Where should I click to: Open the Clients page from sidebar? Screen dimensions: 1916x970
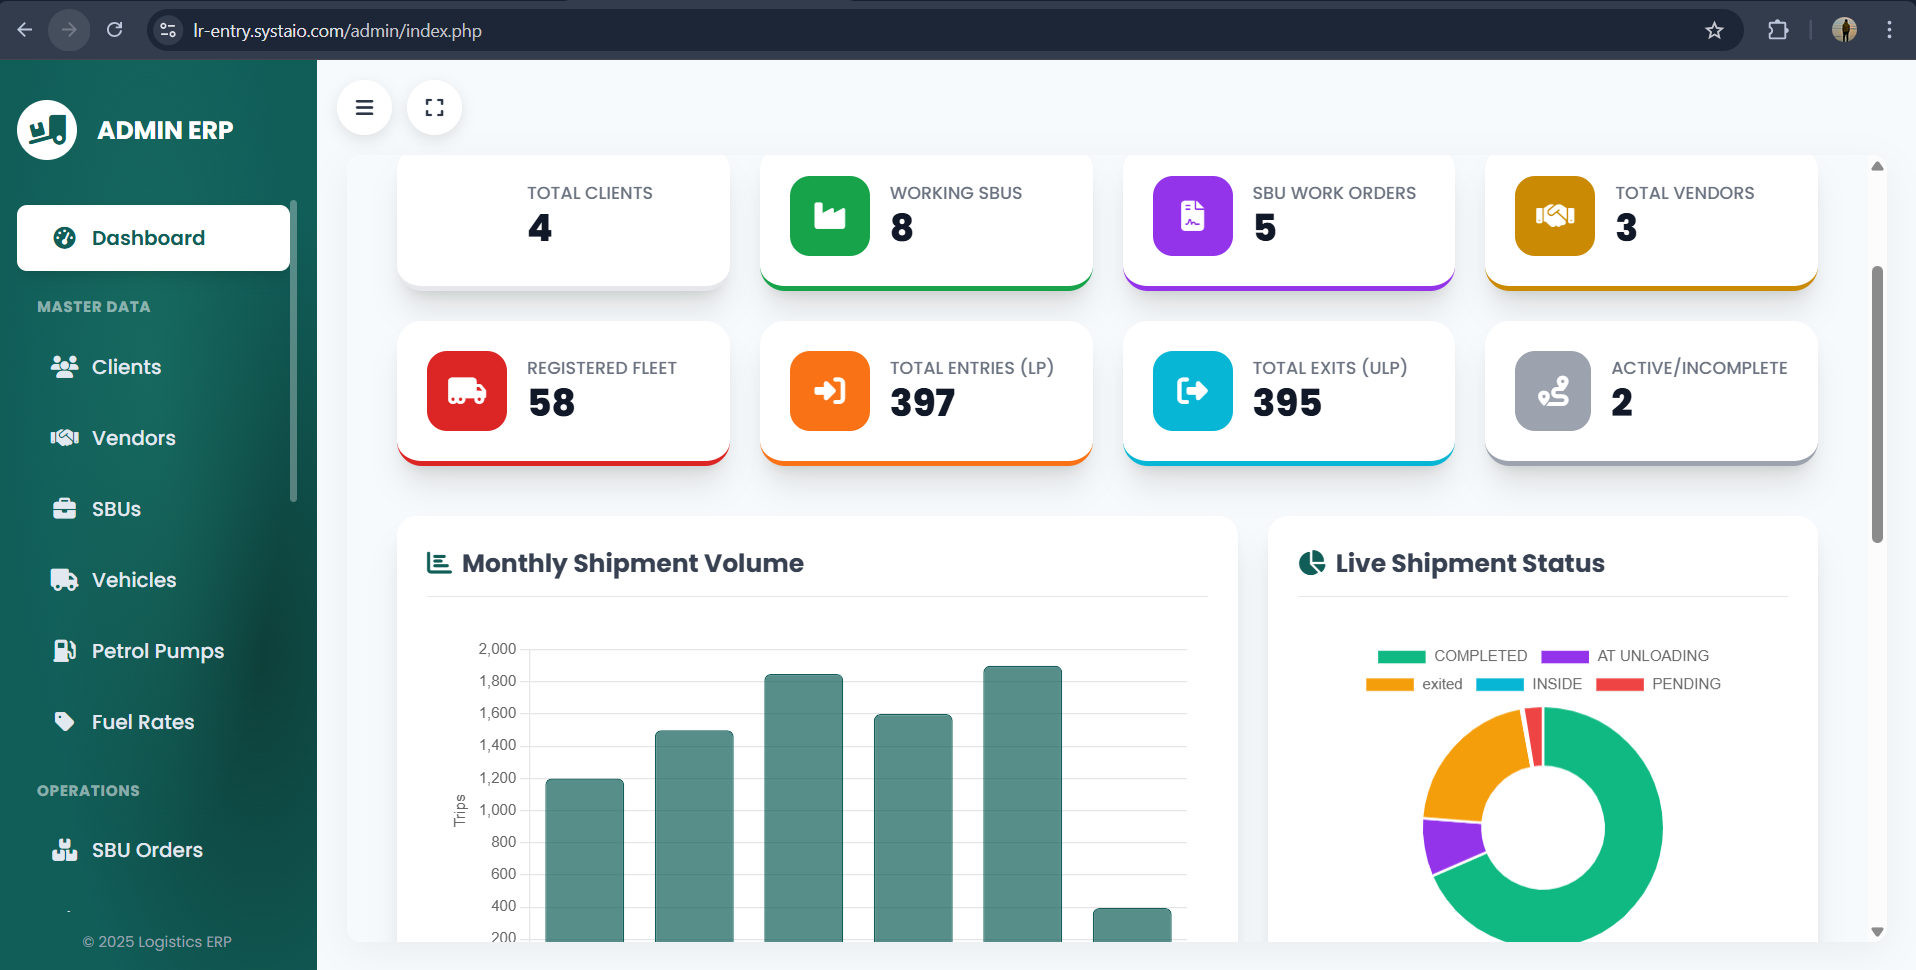click(126, 367)
